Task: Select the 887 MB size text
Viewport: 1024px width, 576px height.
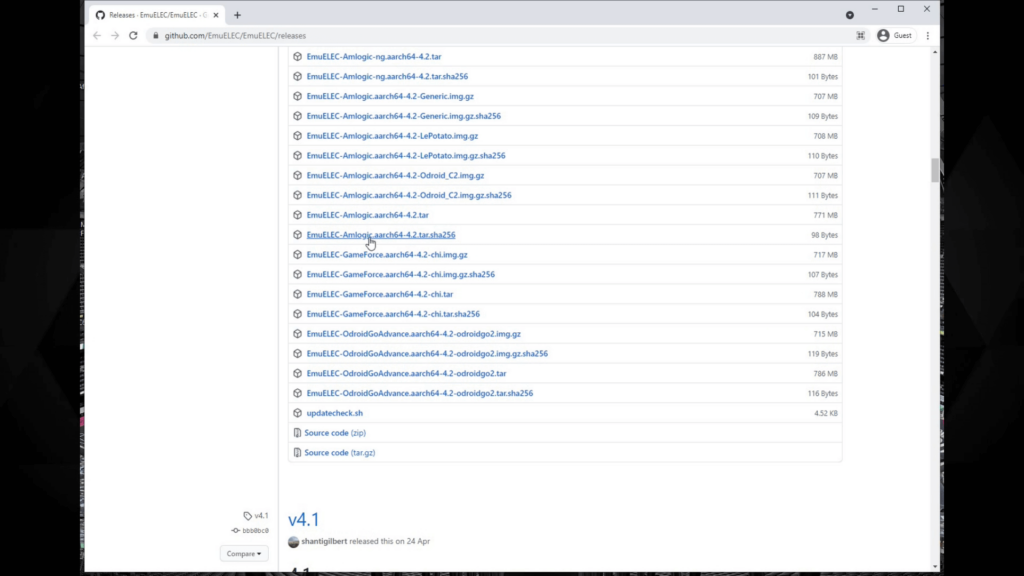Action: click(825, 57)
